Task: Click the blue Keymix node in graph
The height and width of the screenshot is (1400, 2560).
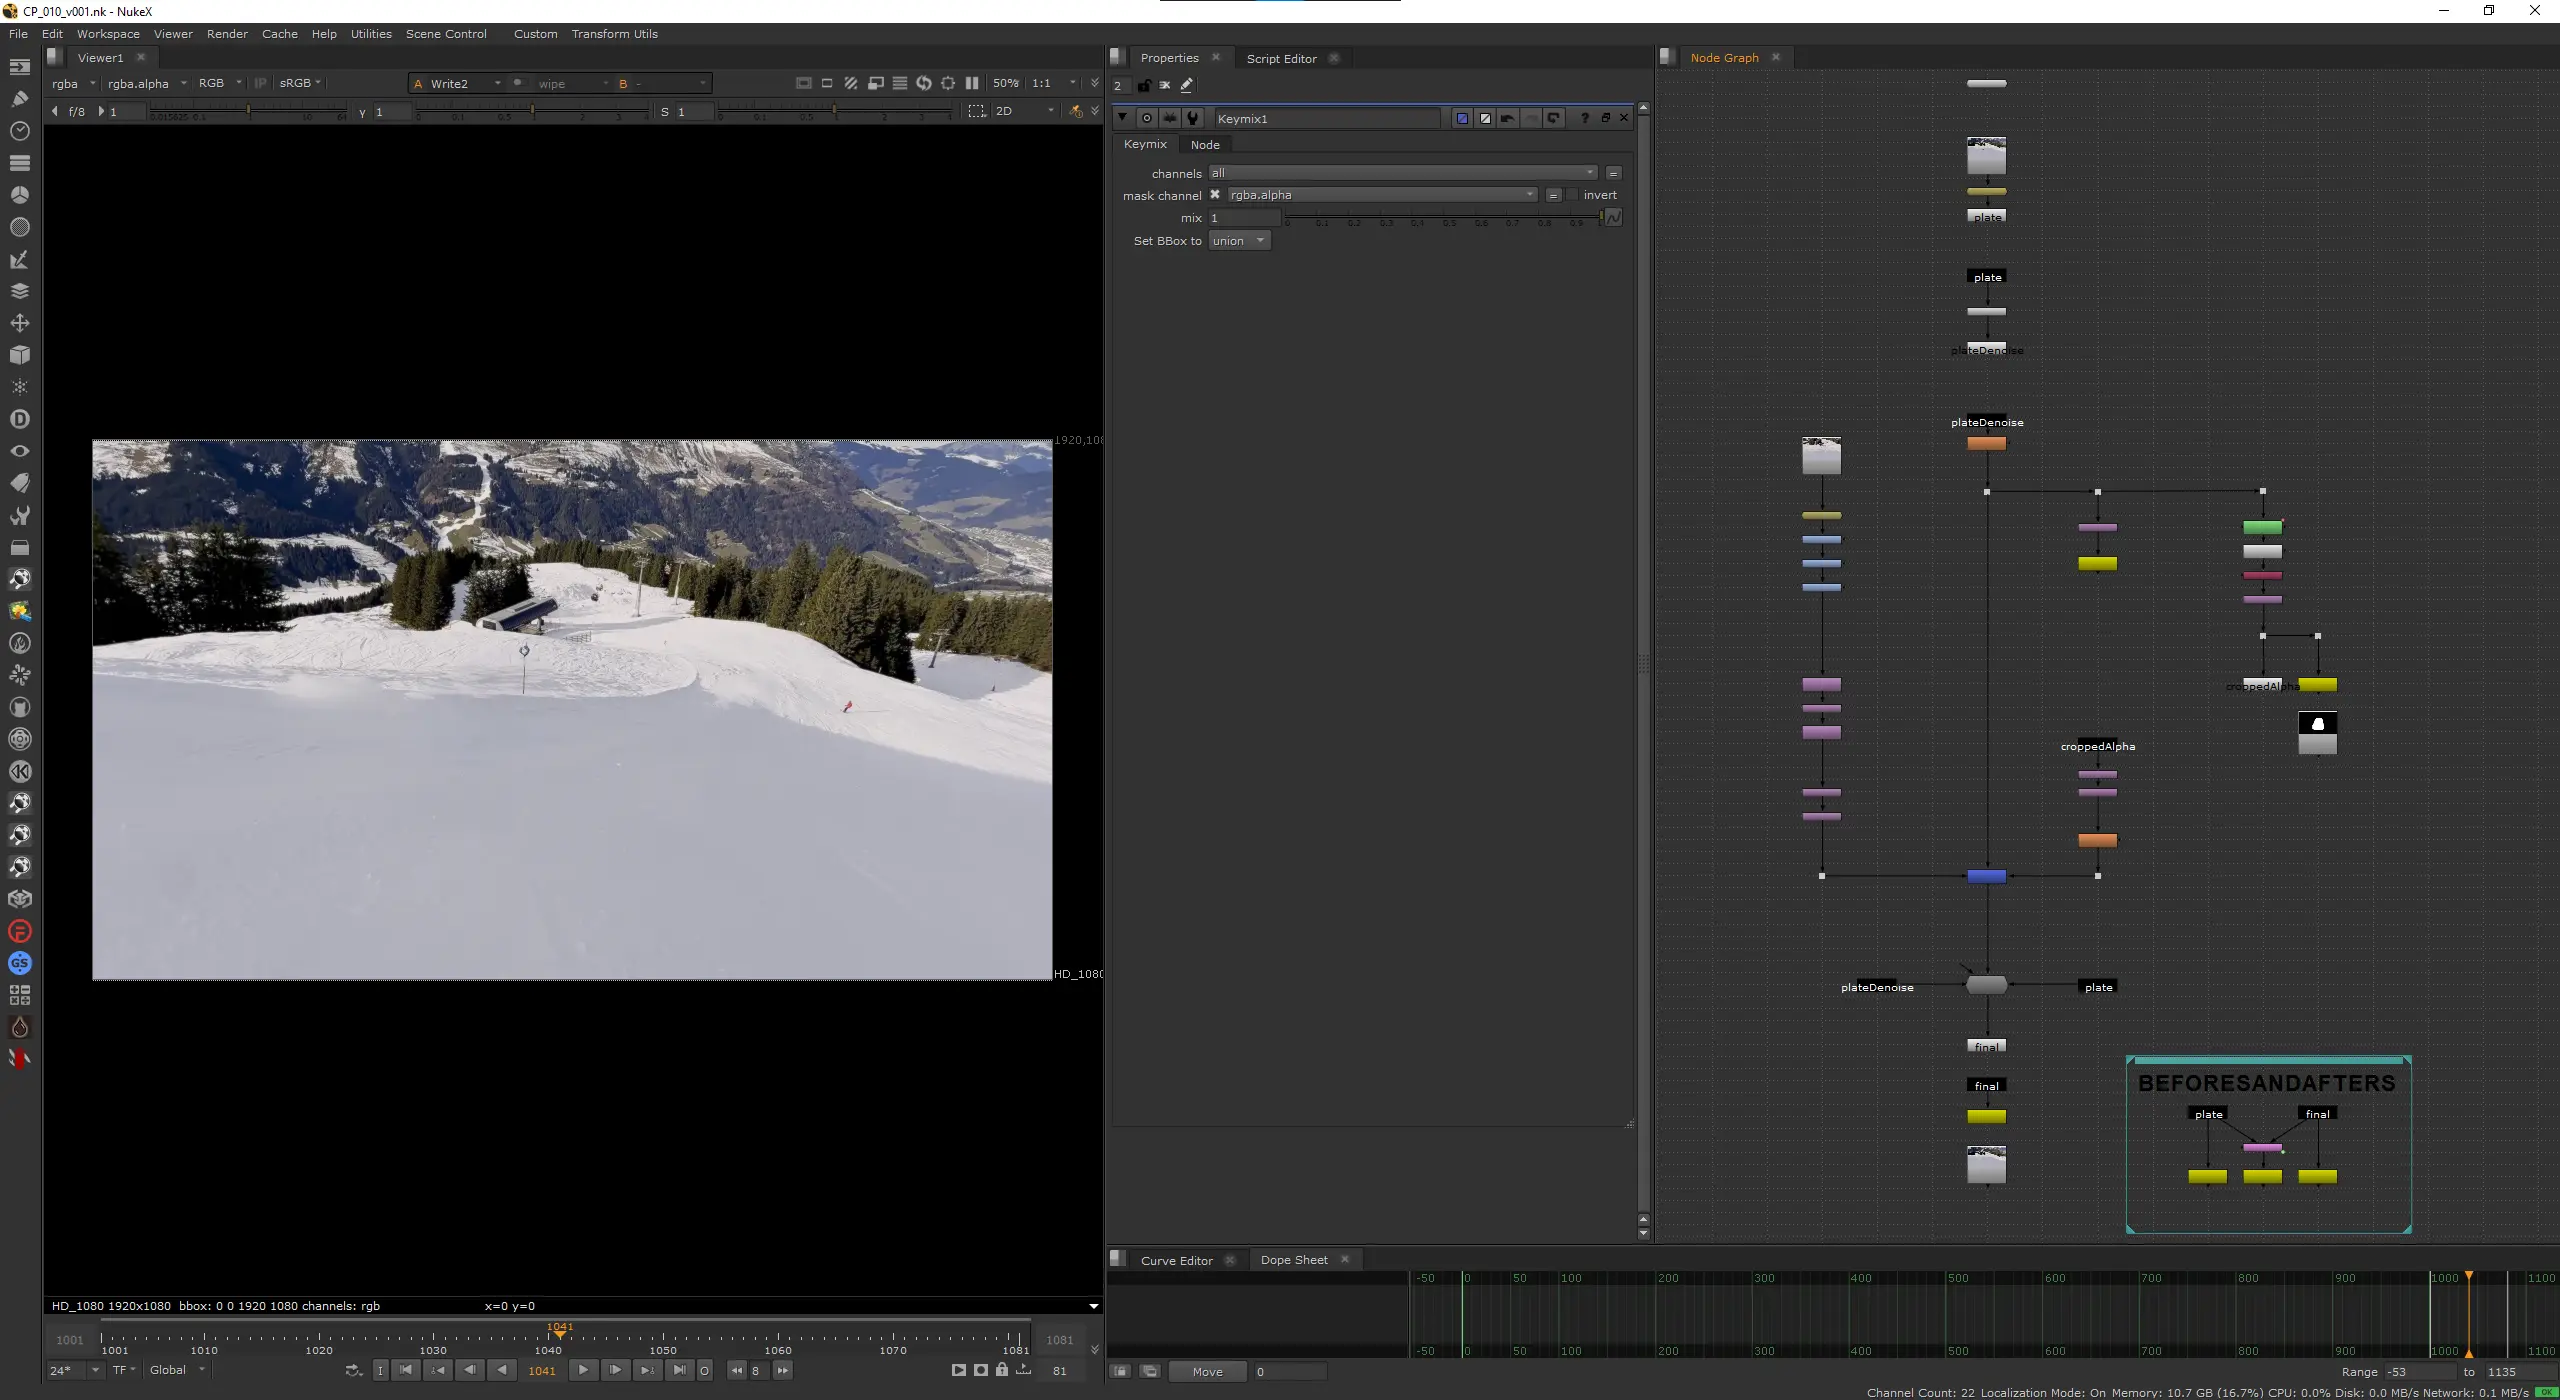Action: tap(1986, 876)
